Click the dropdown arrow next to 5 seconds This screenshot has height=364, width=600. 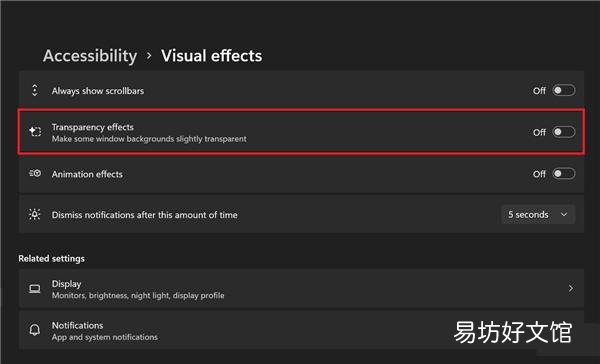(x=564, y=215)
